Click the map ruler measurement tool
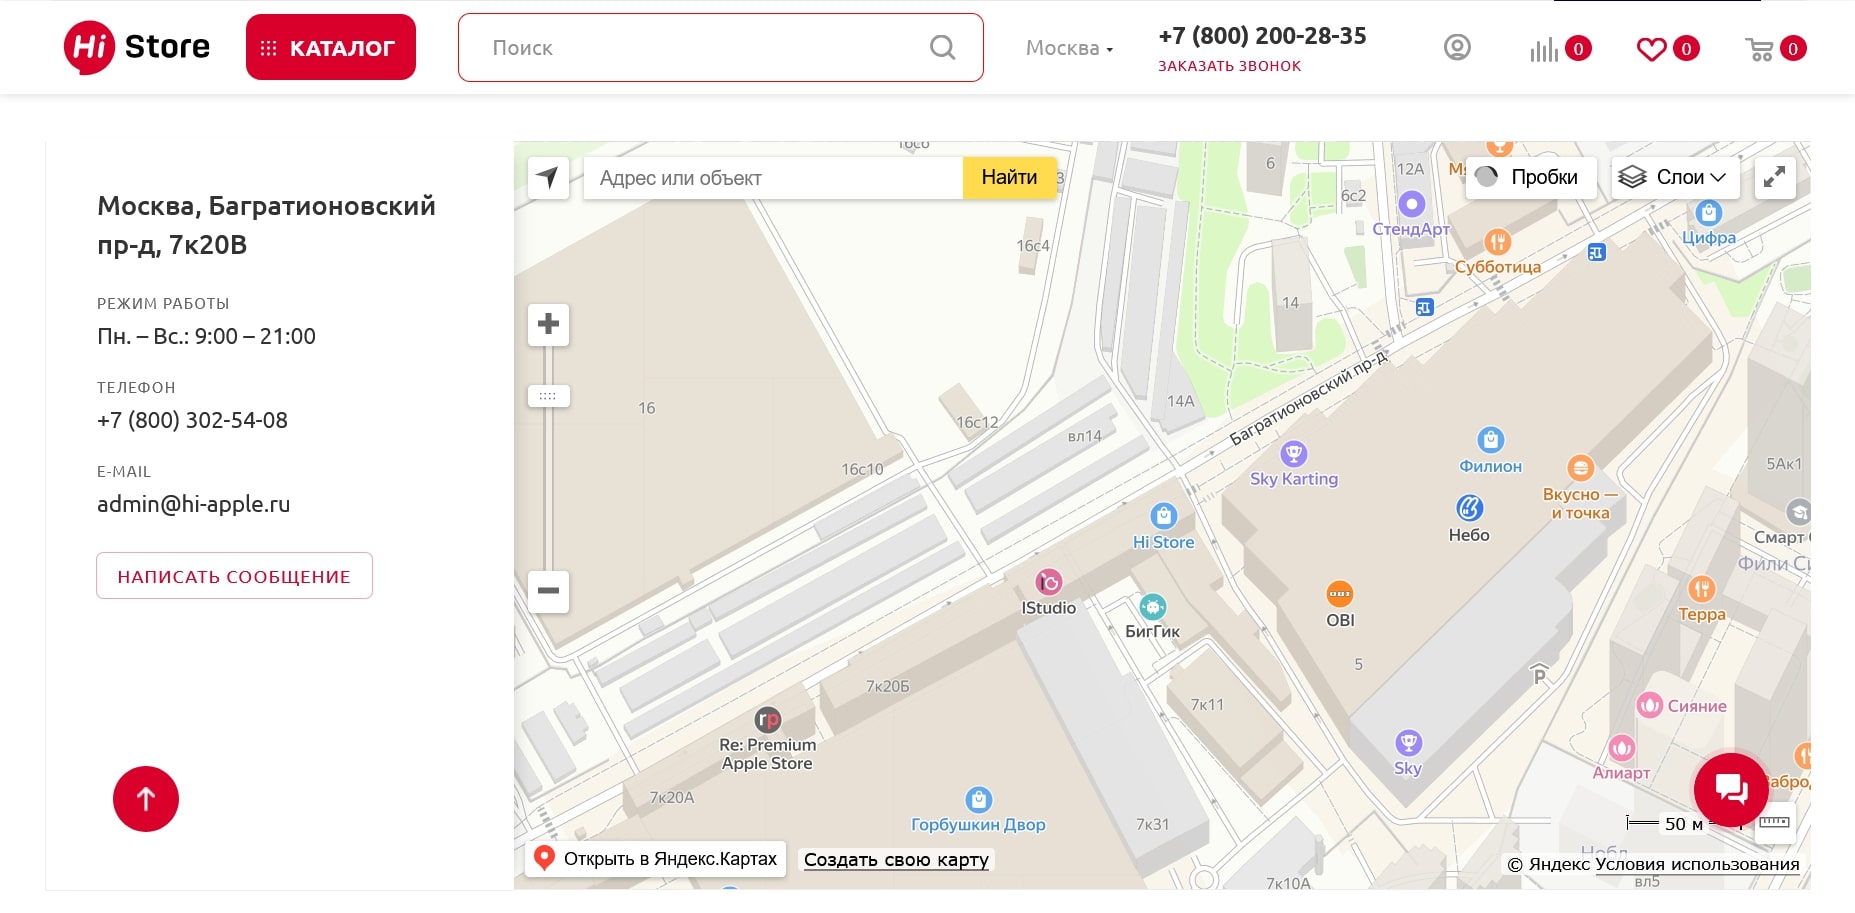Screen dimensions: 1855x913 [x=1775, y=823]
